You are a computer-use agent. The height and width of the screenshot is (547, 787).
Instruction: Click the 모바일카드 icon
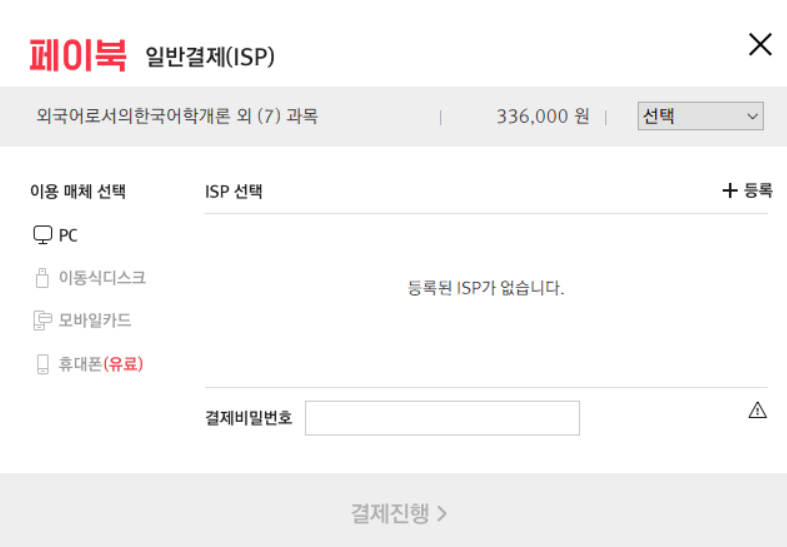click(43, 320)
